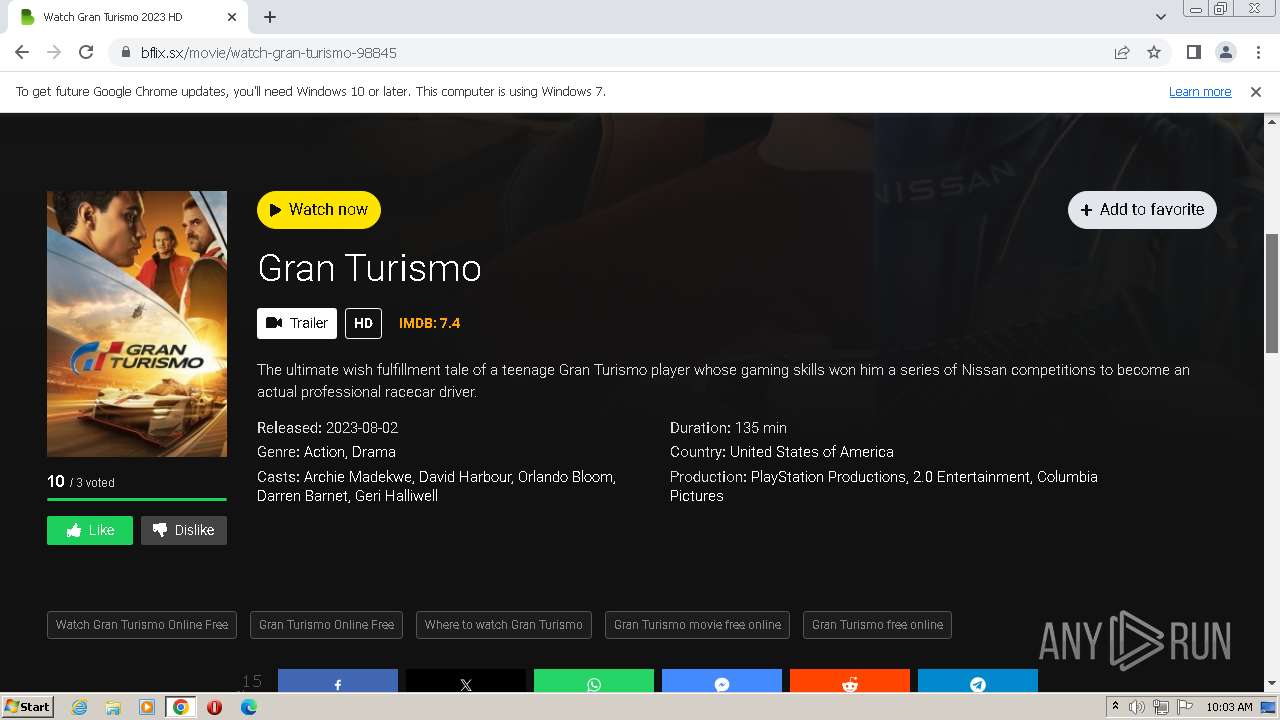
Task: Open a new browser tab
Action: pyautogui.click(x=270, y=17)
